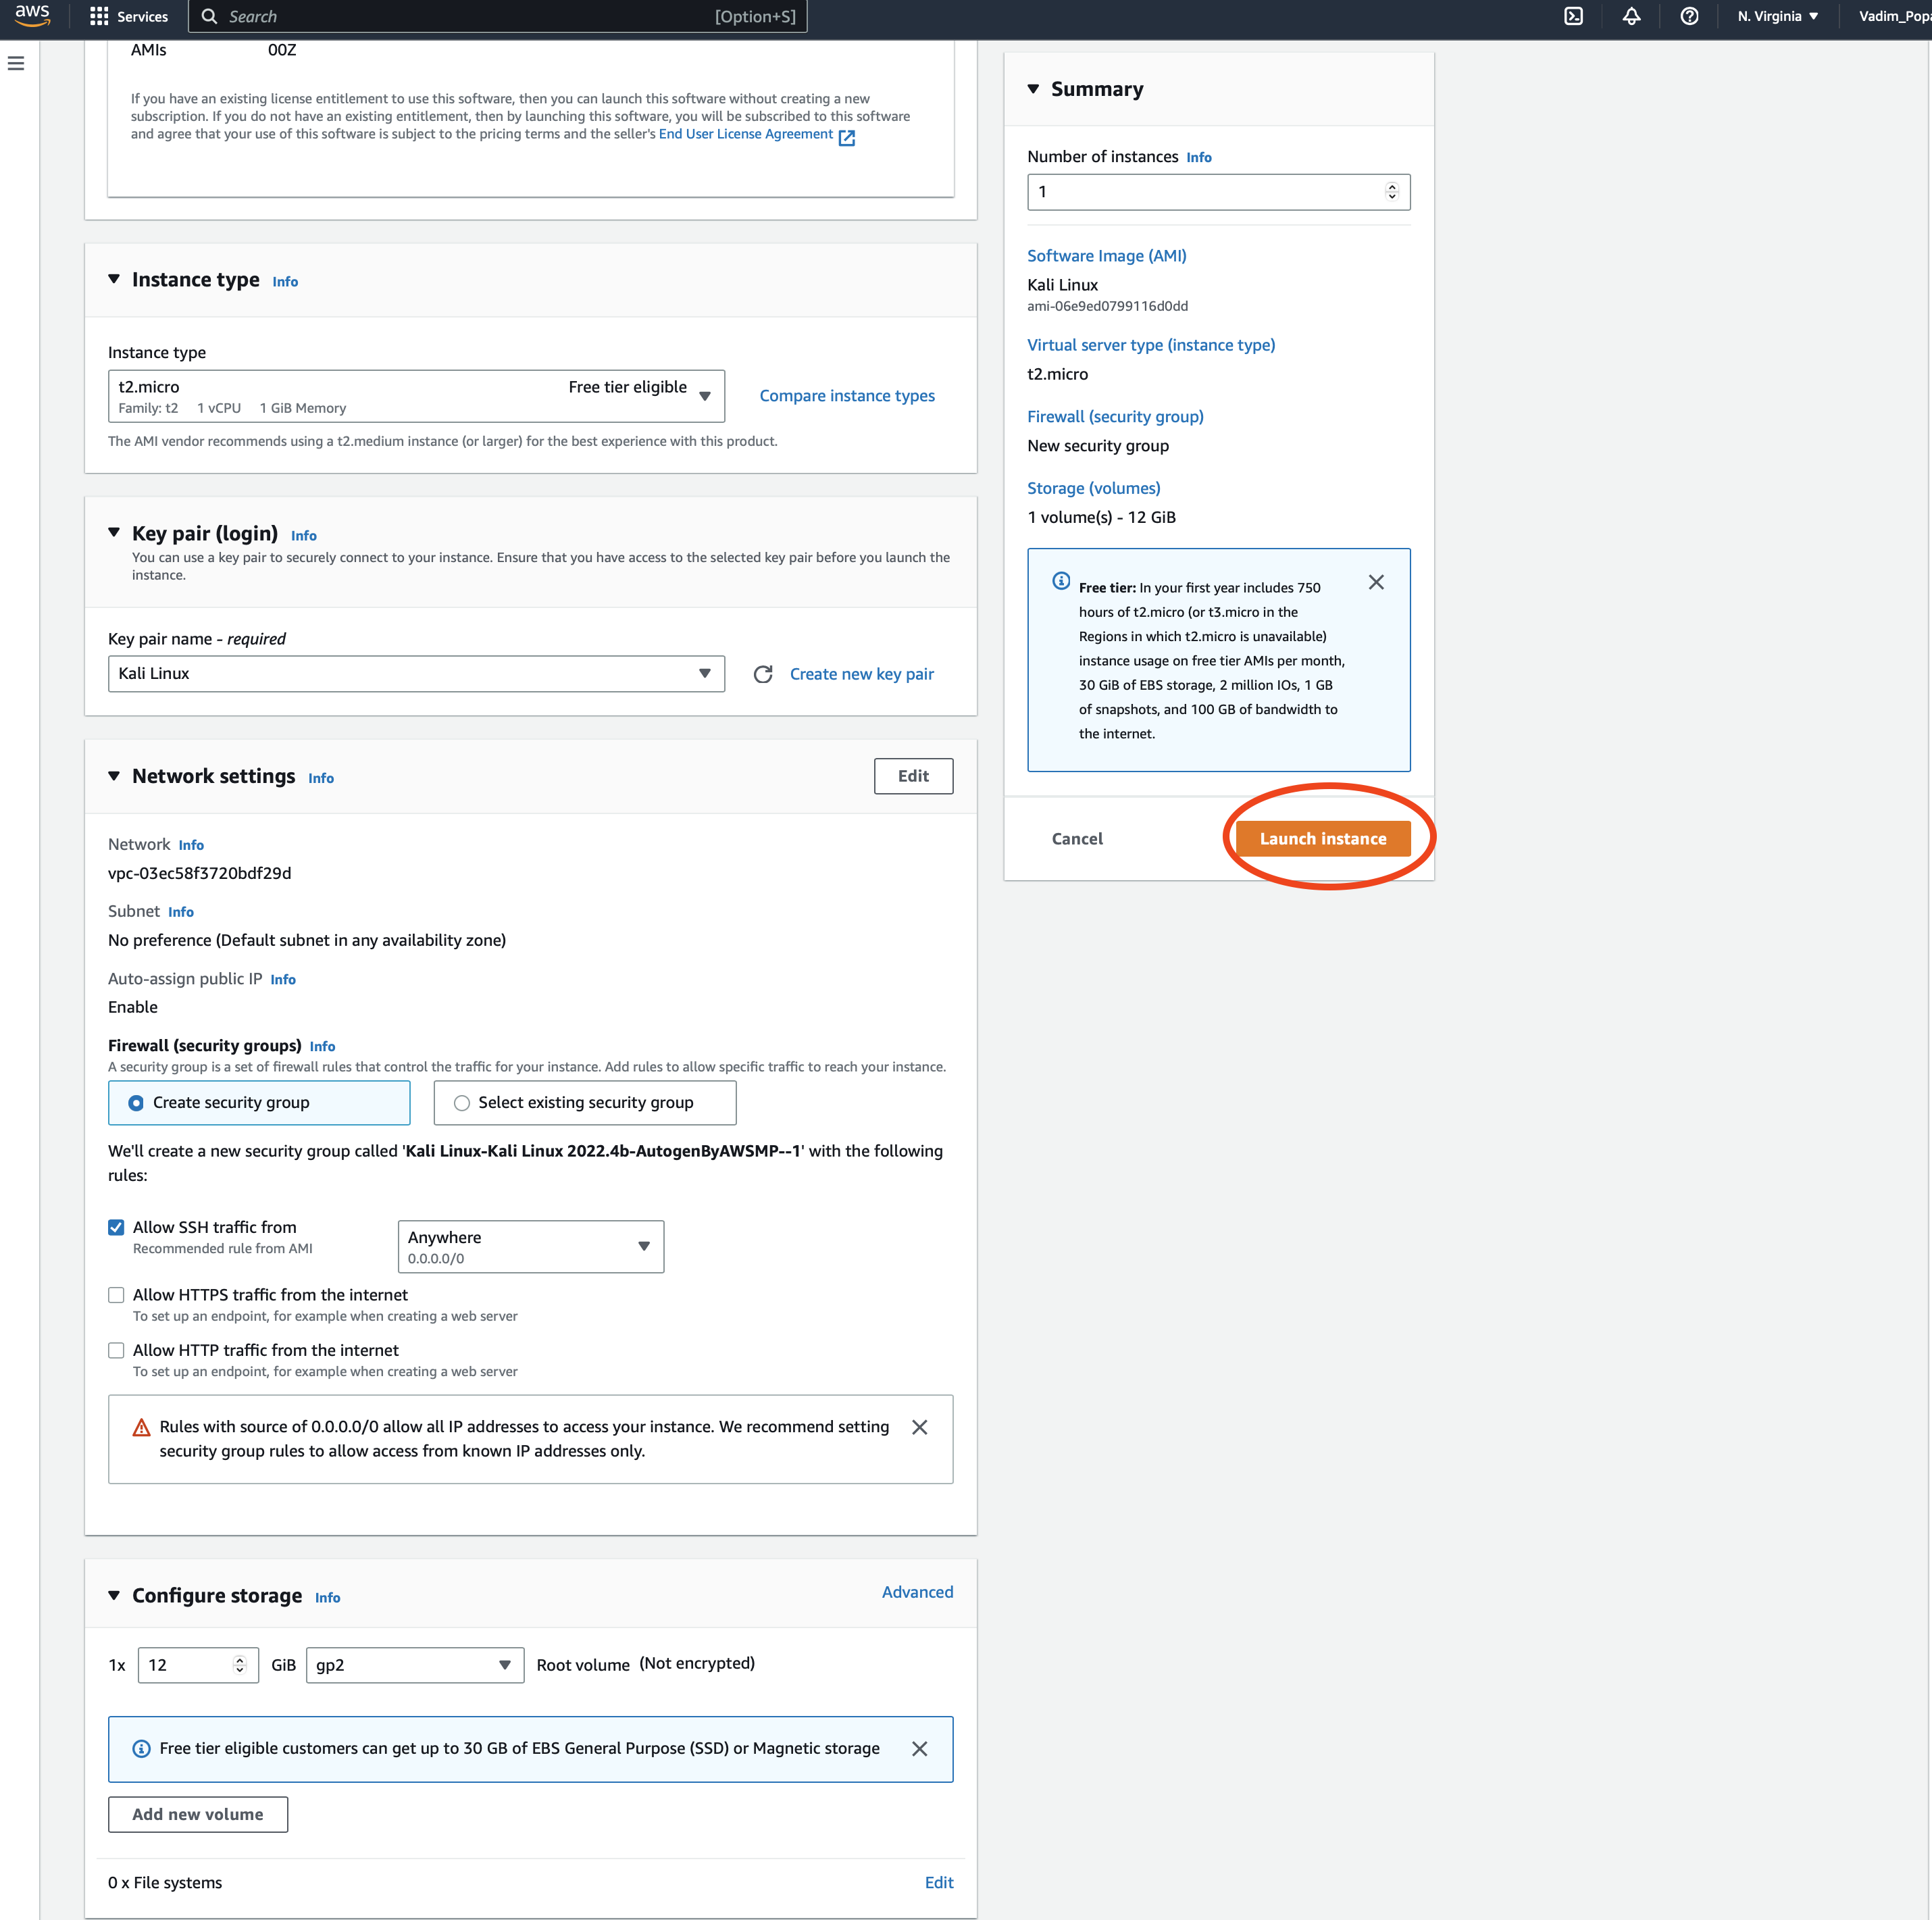Collapse the Network settings section

(114, 776)
